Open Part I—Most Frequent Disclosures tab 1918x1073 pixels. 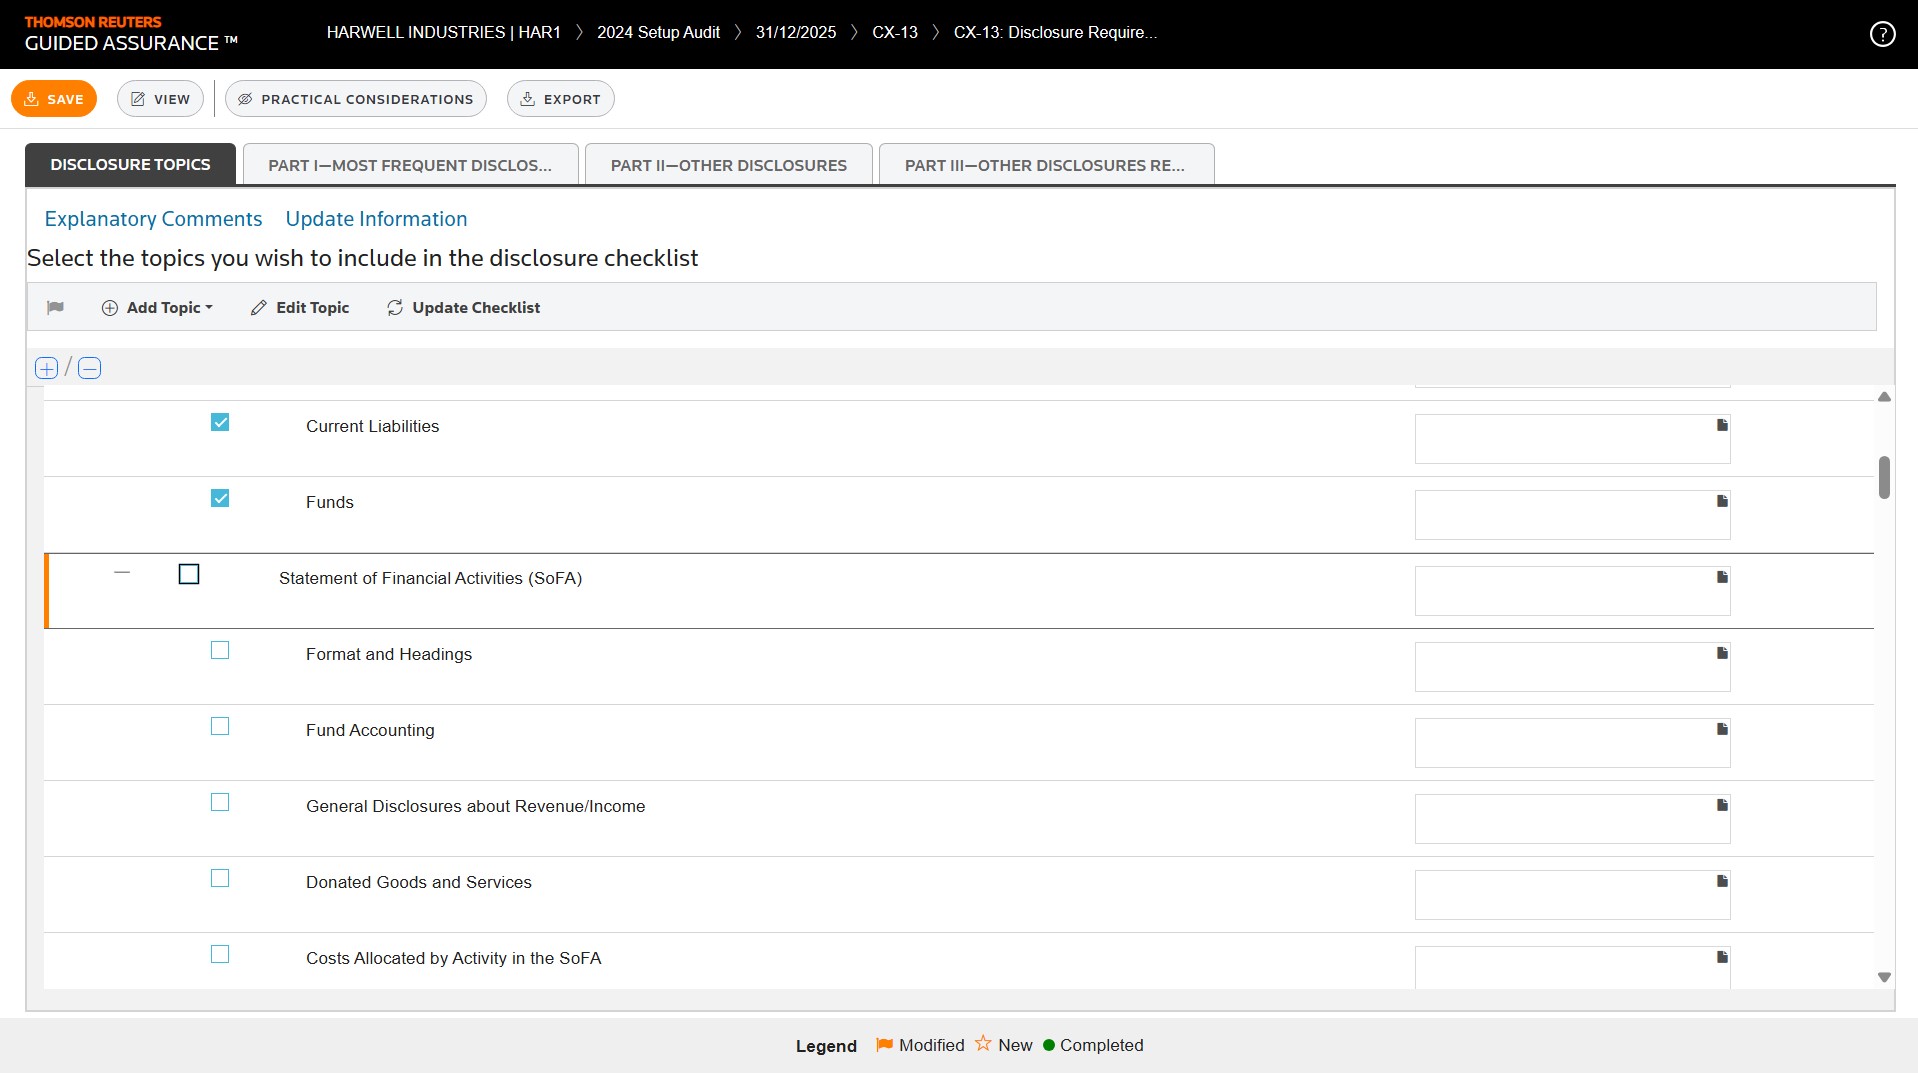(410, 165)
